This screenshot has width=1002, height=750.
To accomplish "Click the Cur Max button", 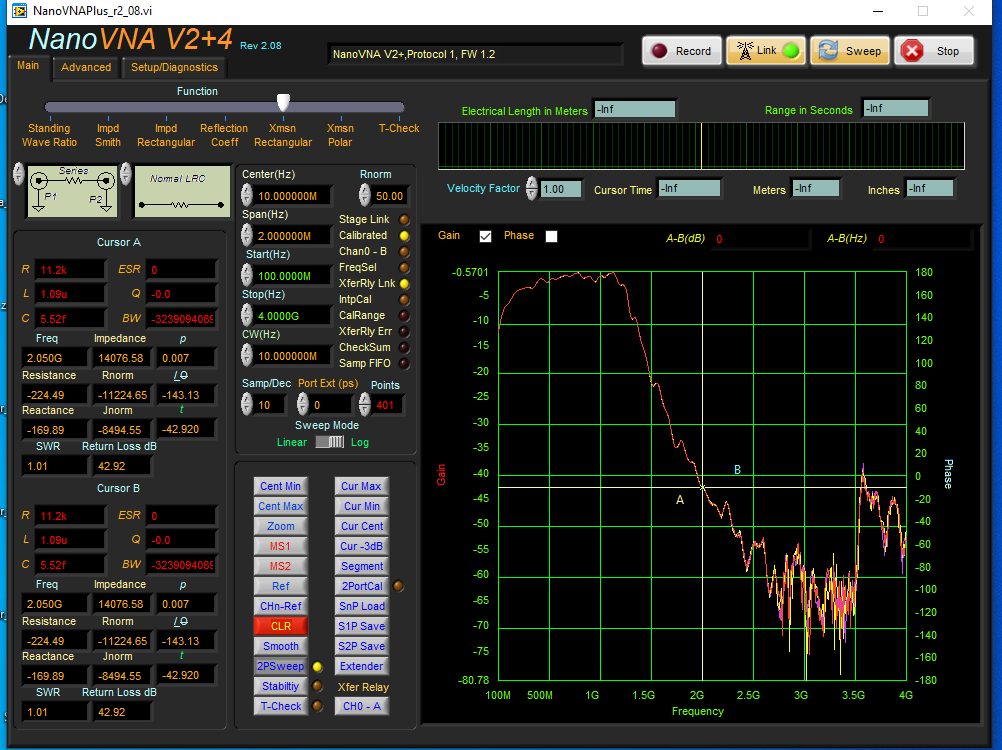I will (x=362, y=486).
